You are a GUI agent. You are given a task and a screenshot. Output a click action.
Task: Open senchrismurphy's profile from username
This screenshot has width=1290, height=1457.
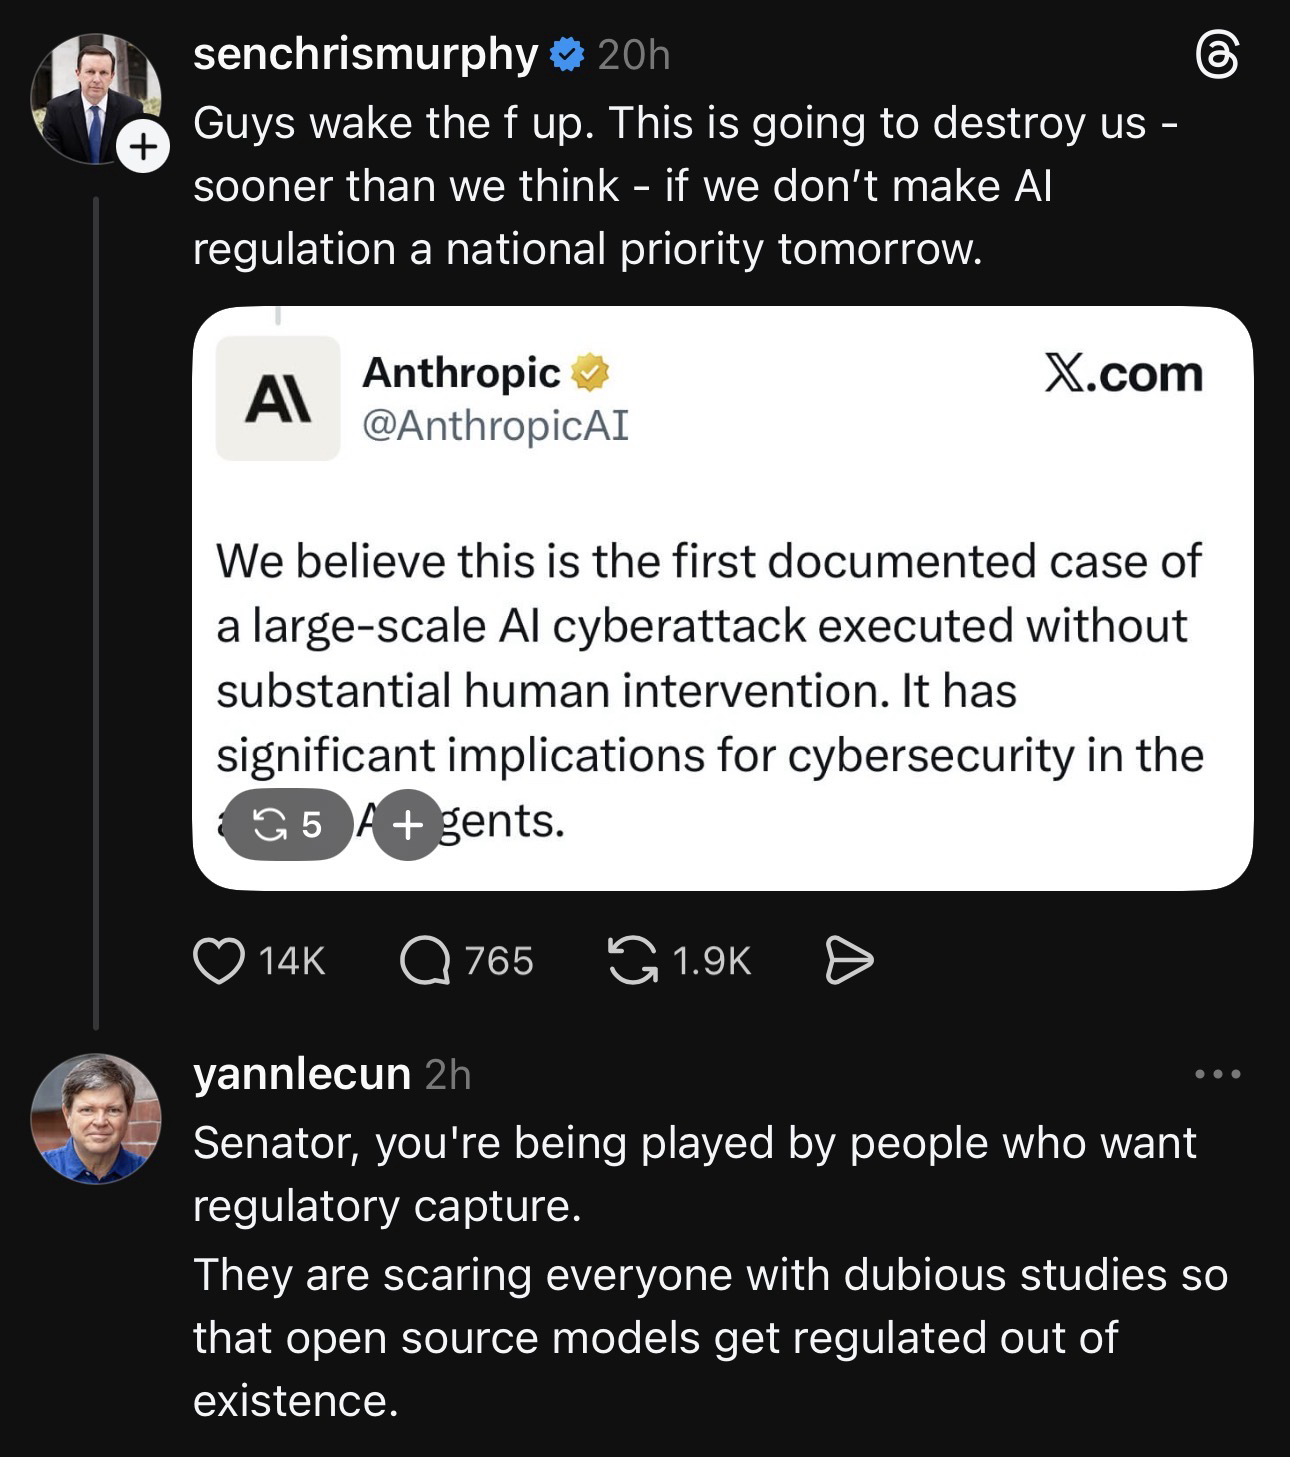coord(365,54)
